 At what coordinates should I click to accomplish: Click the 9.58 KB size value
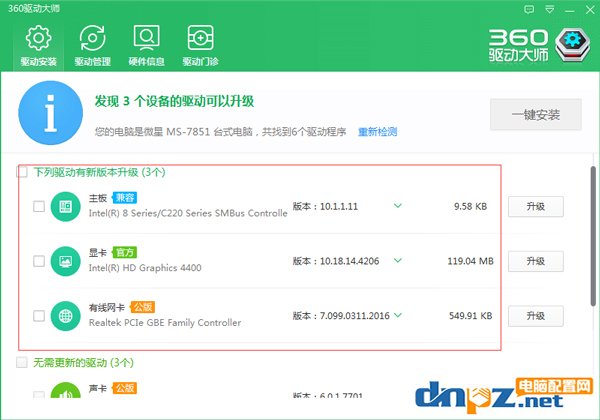[470, 207]
